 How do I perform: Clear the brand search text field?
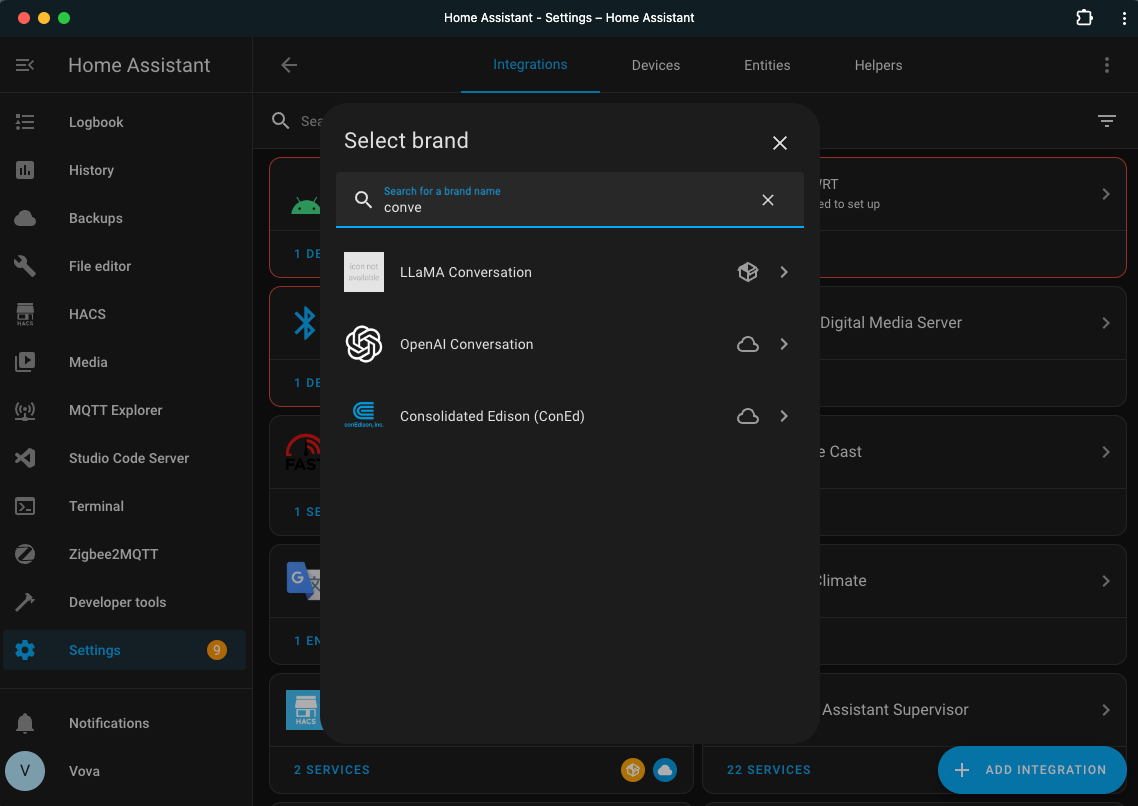coord(768,200)
